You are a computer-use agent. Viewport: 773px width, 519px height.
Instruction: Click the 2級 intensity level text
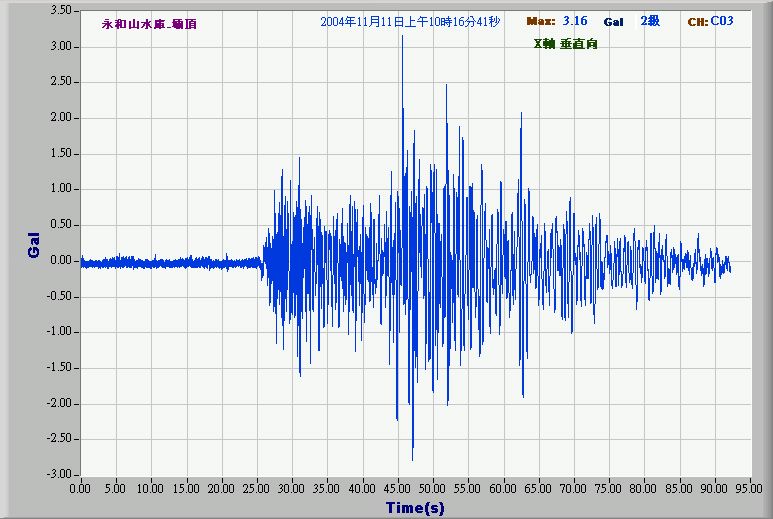(650, 21)
